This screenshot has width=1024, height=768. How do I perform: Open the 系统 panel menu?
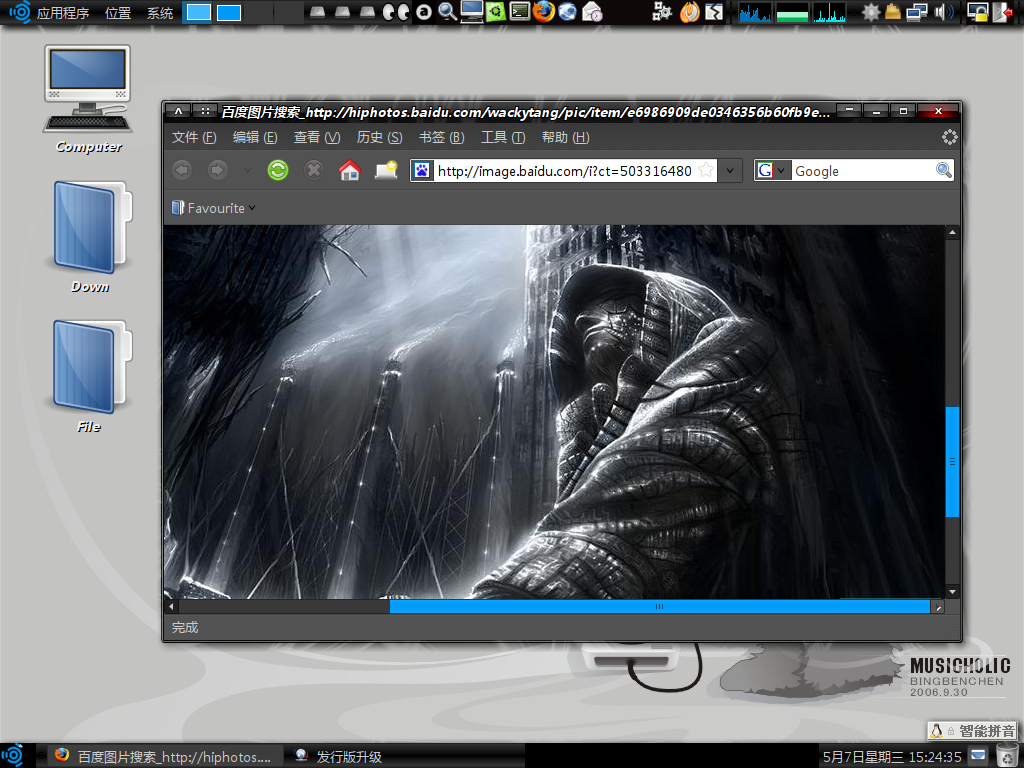point(160,12)
